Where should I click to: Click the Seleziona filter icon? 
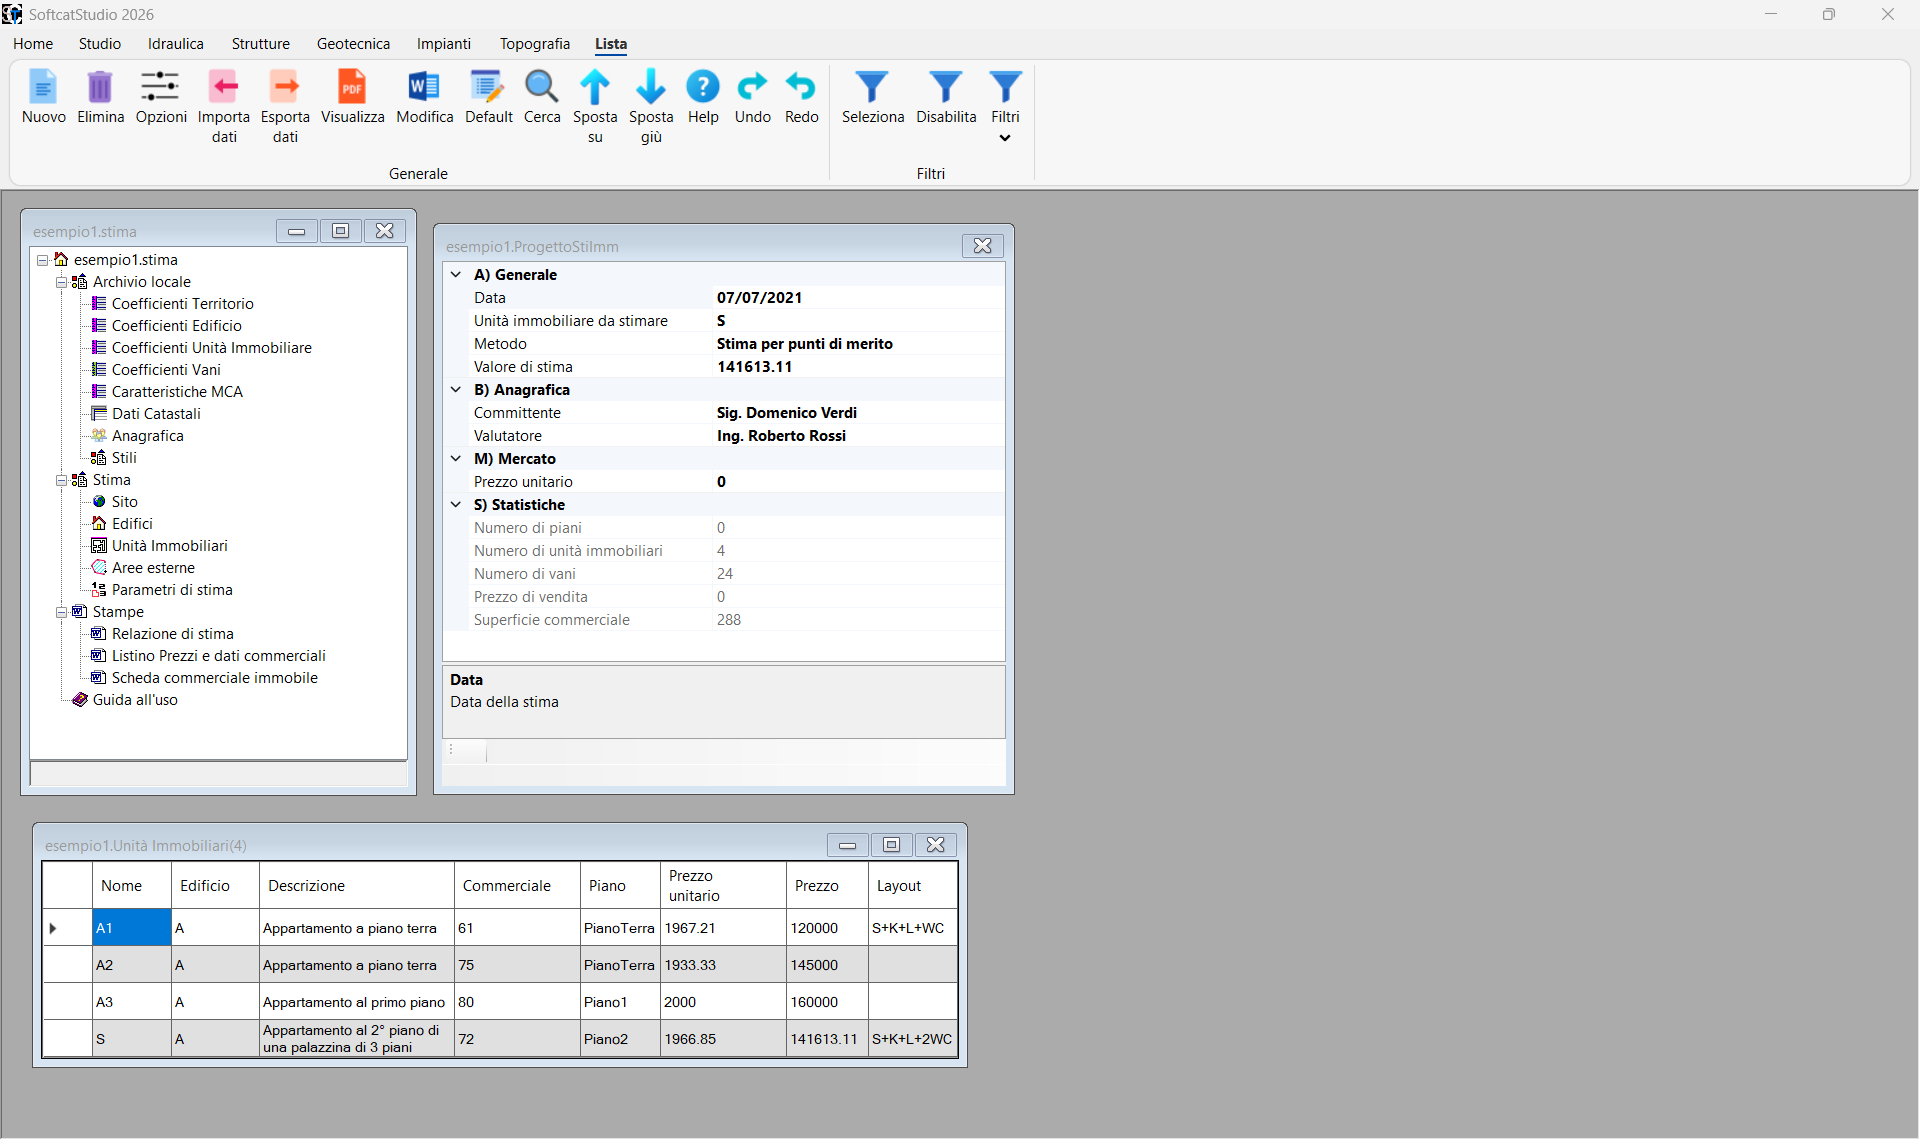872,87
